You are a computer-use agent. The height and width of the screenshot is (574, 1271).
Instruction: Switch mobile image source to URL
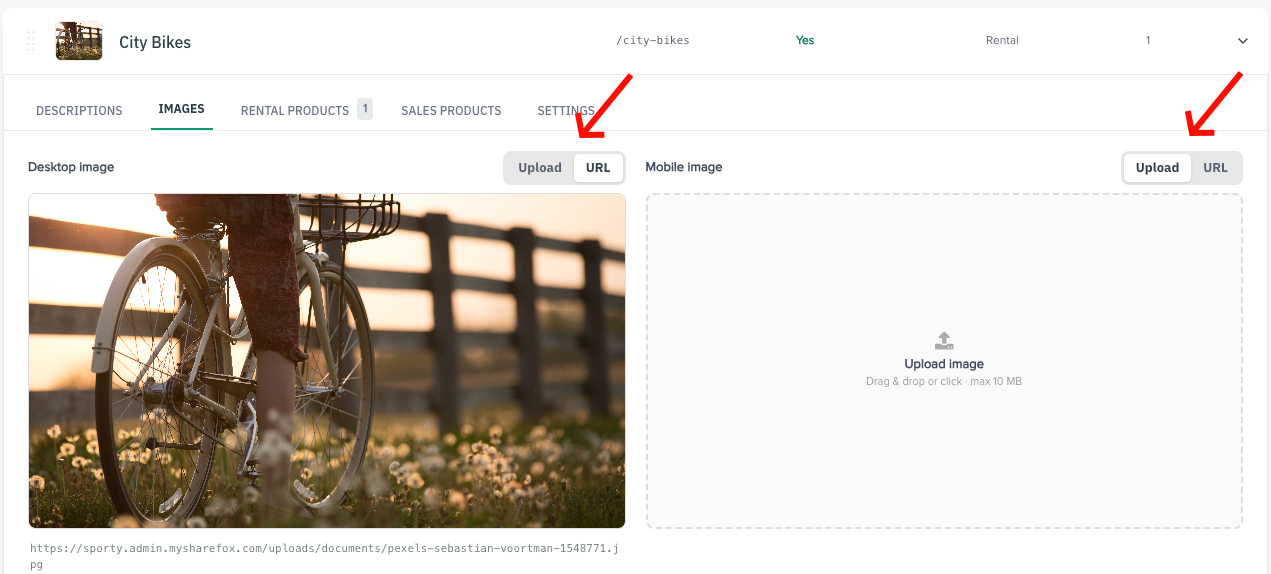pos(1215,168)
